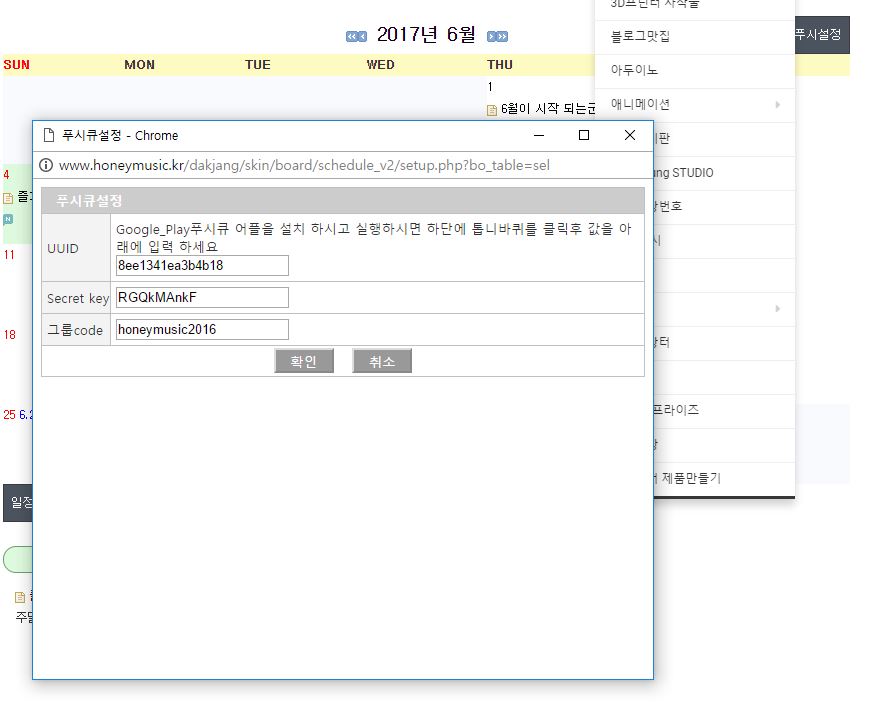Confirm settings with the 확인 button
Screen dimensions: 869x713
coord(304,361)
